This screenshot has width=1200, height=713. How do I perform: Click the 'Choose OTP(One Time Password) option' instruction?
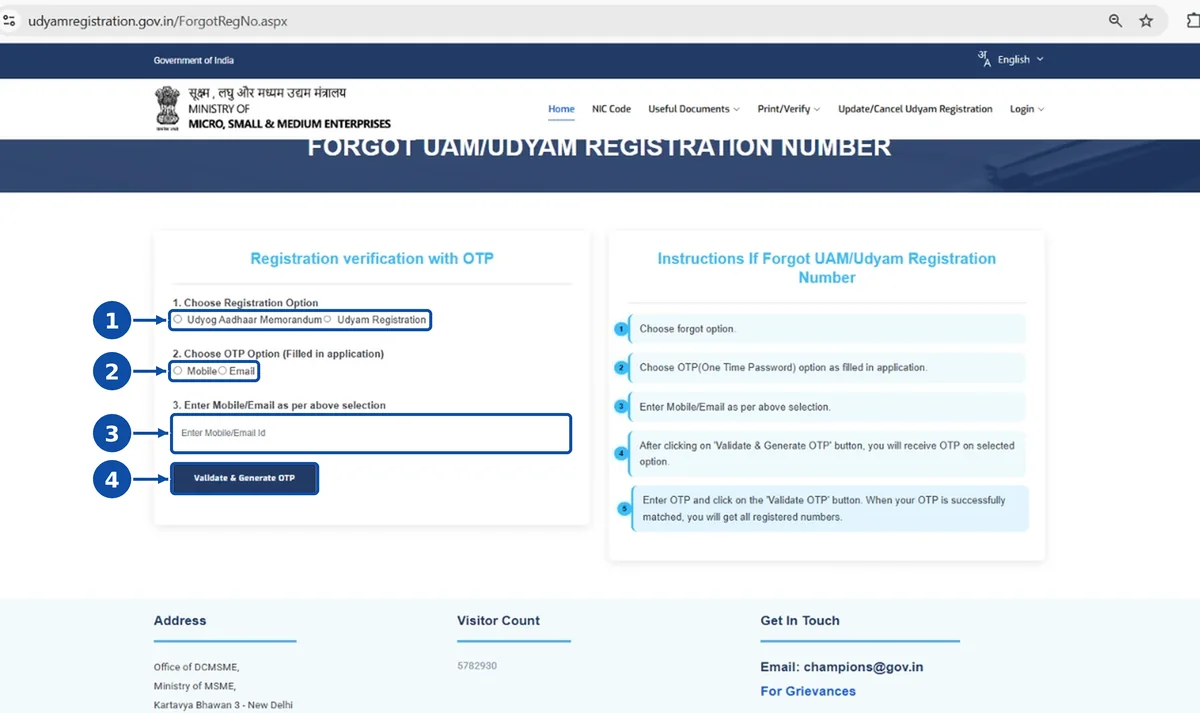coord(783,367)
